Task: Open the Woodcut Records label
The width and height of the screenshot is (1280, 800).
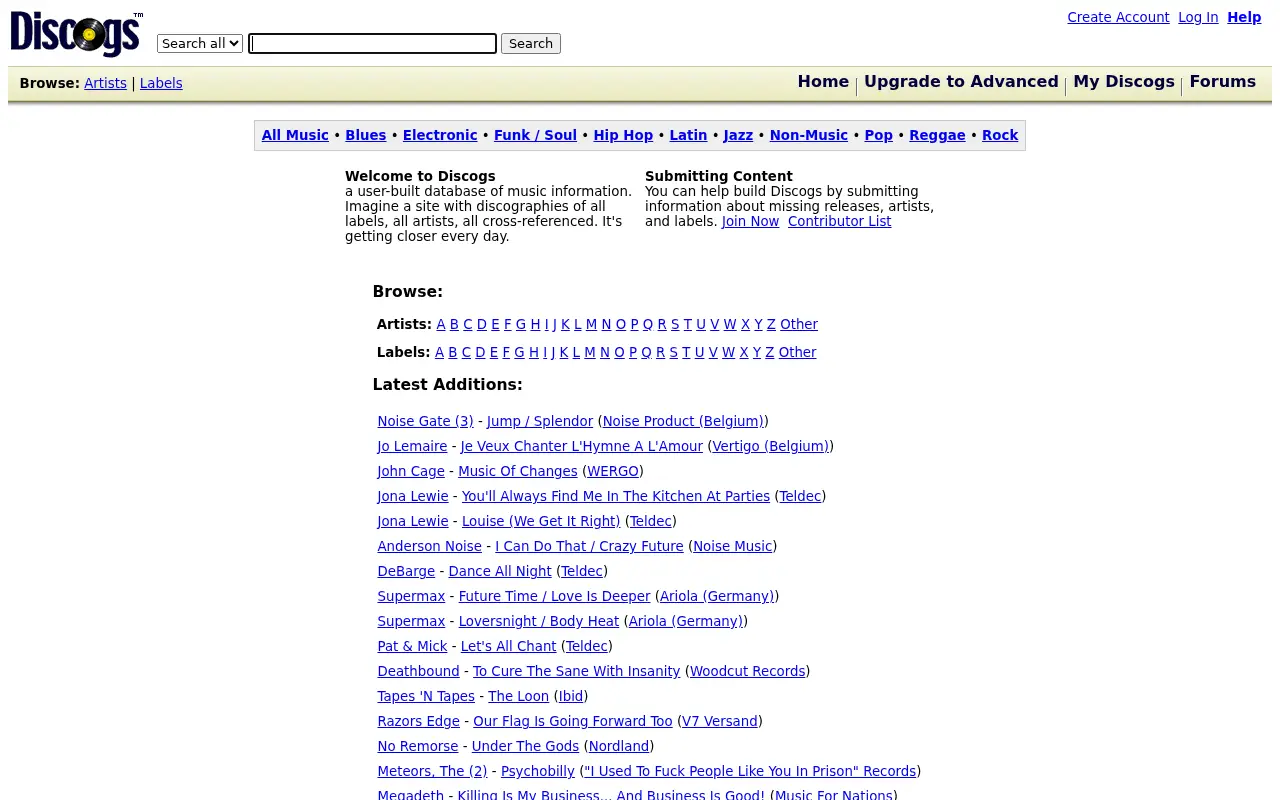Action: [747, 671]
